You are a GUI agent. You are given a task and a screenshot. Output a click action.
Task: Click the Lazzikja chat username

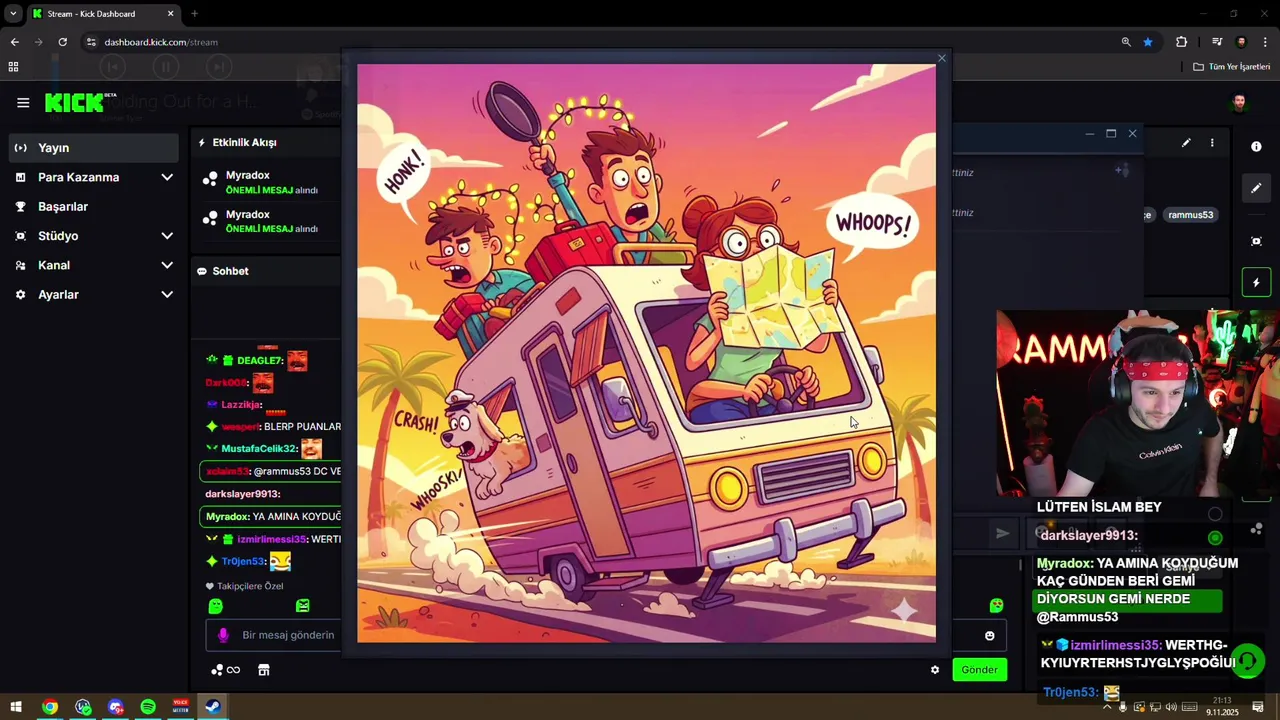point(241,404)
